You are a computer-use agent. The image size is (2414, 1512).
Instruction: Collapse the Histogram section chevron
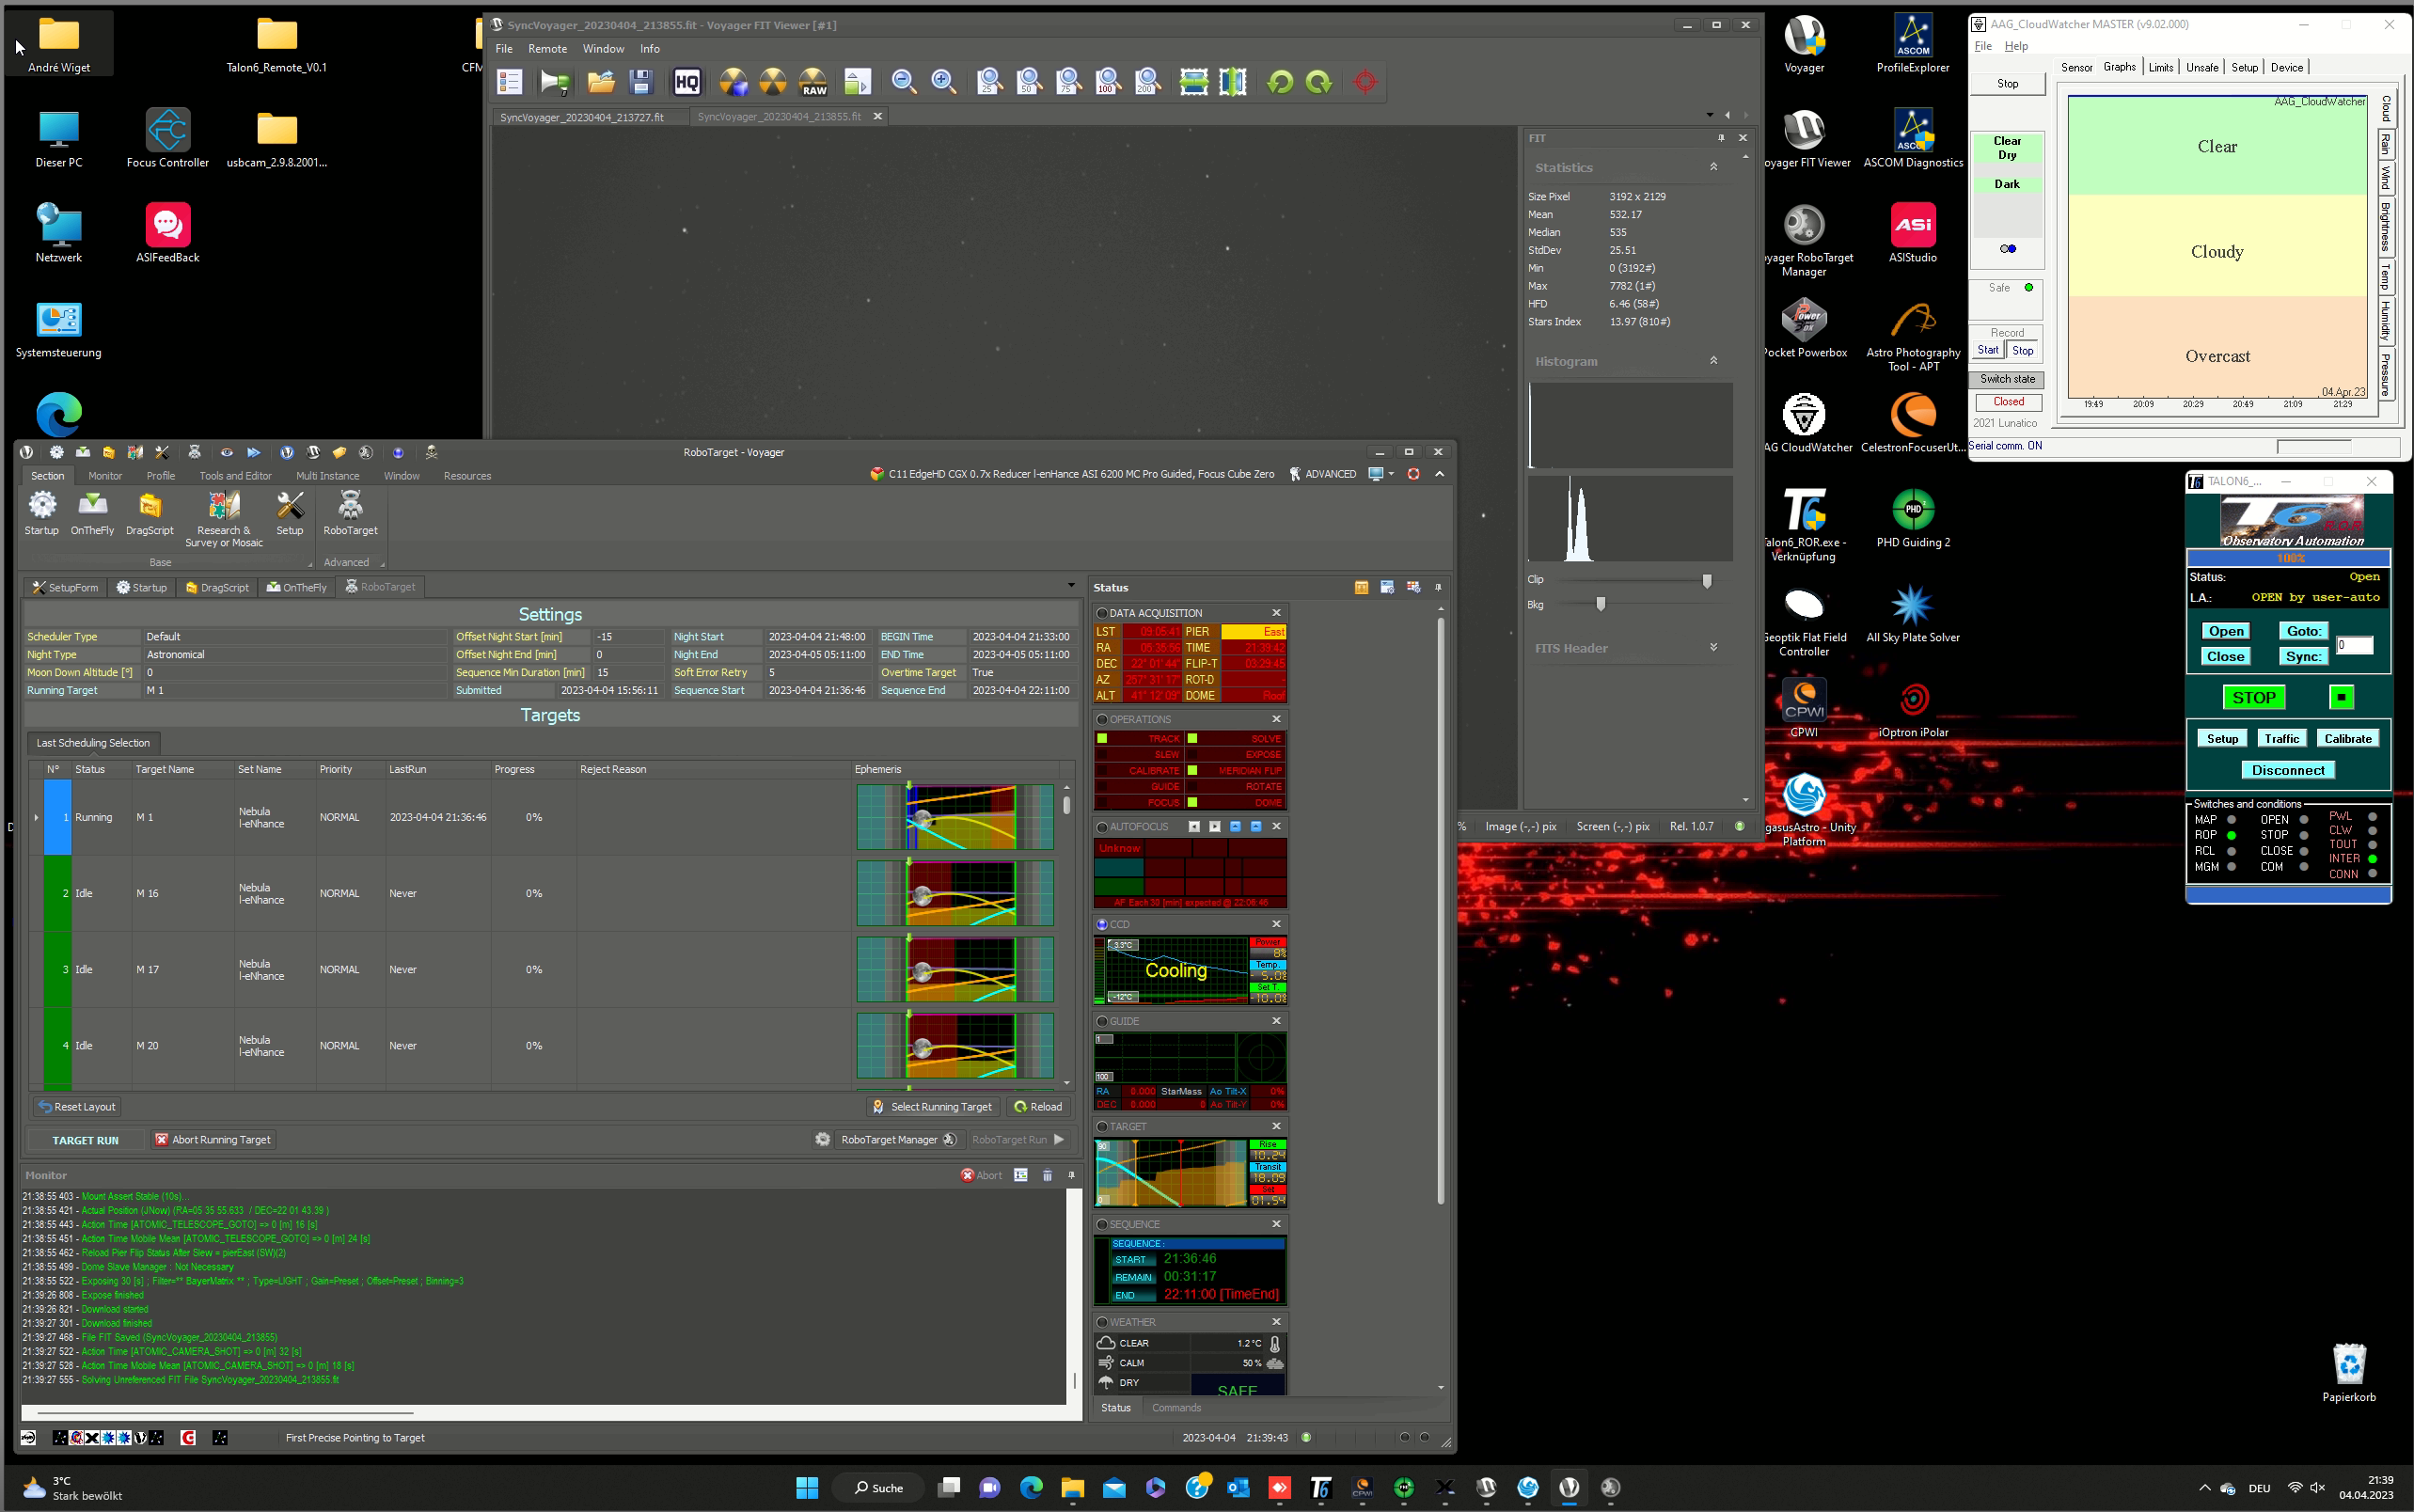point(1713,361)
